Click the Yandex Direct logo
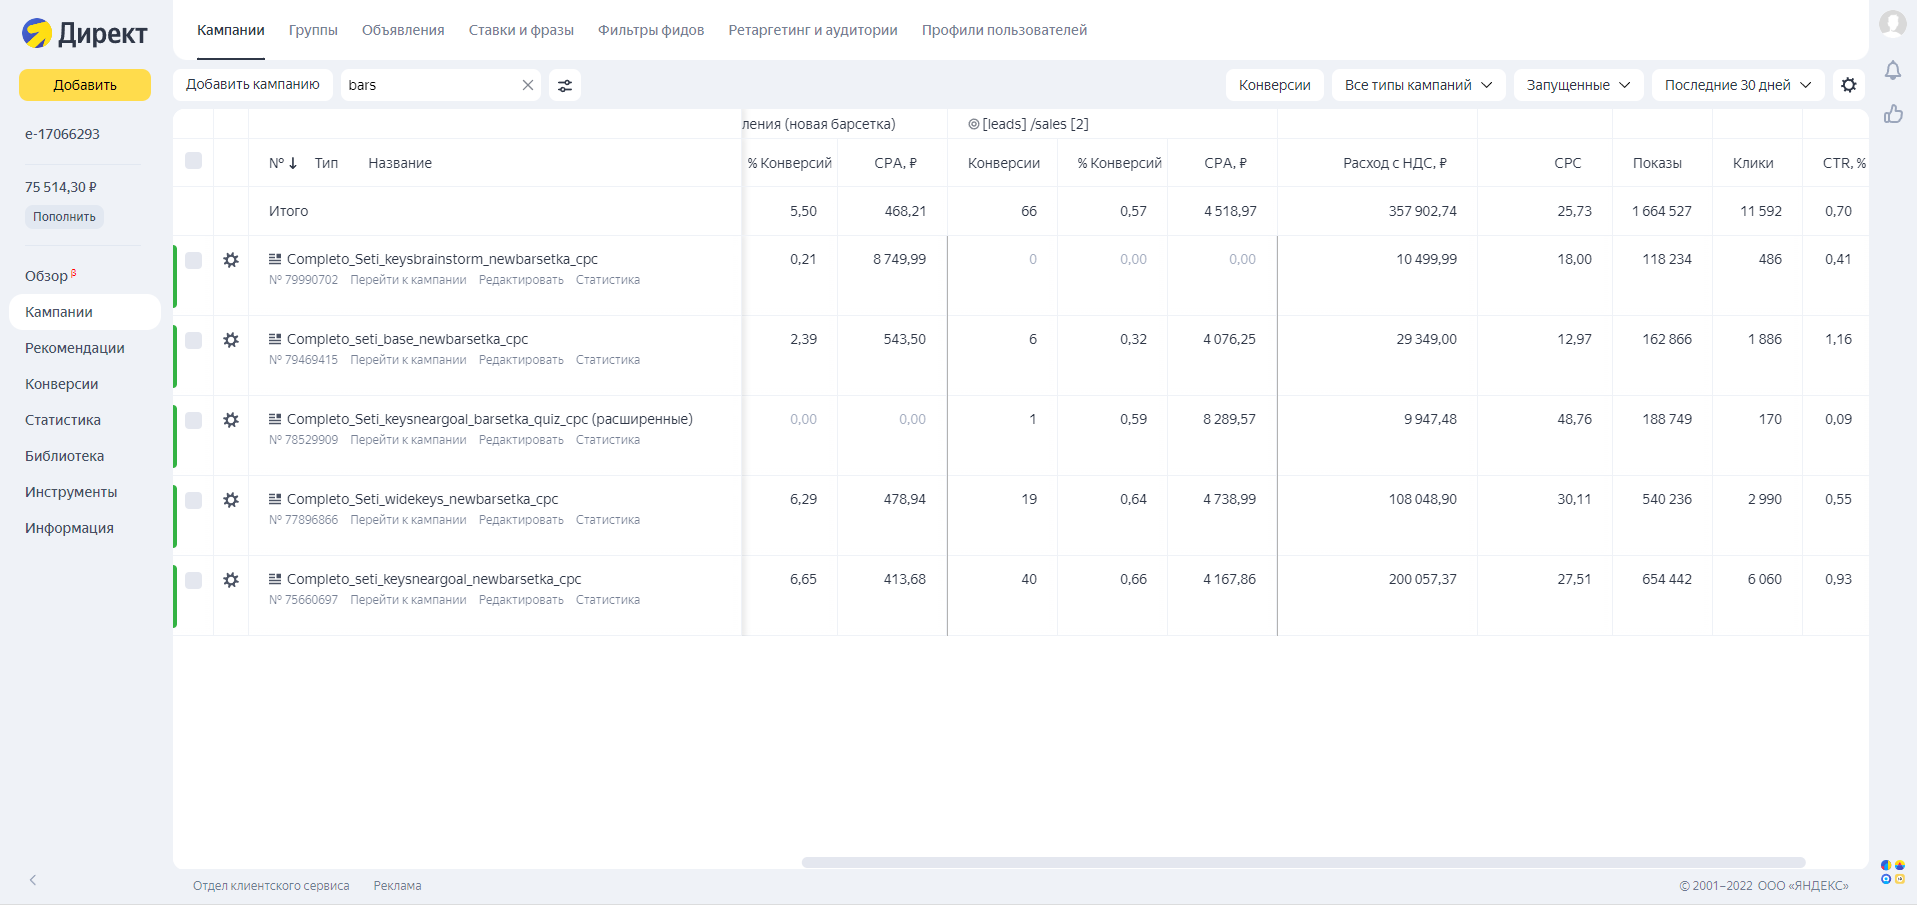The image size is (1917, 905). pyautogui.click(x=85, y=34)
